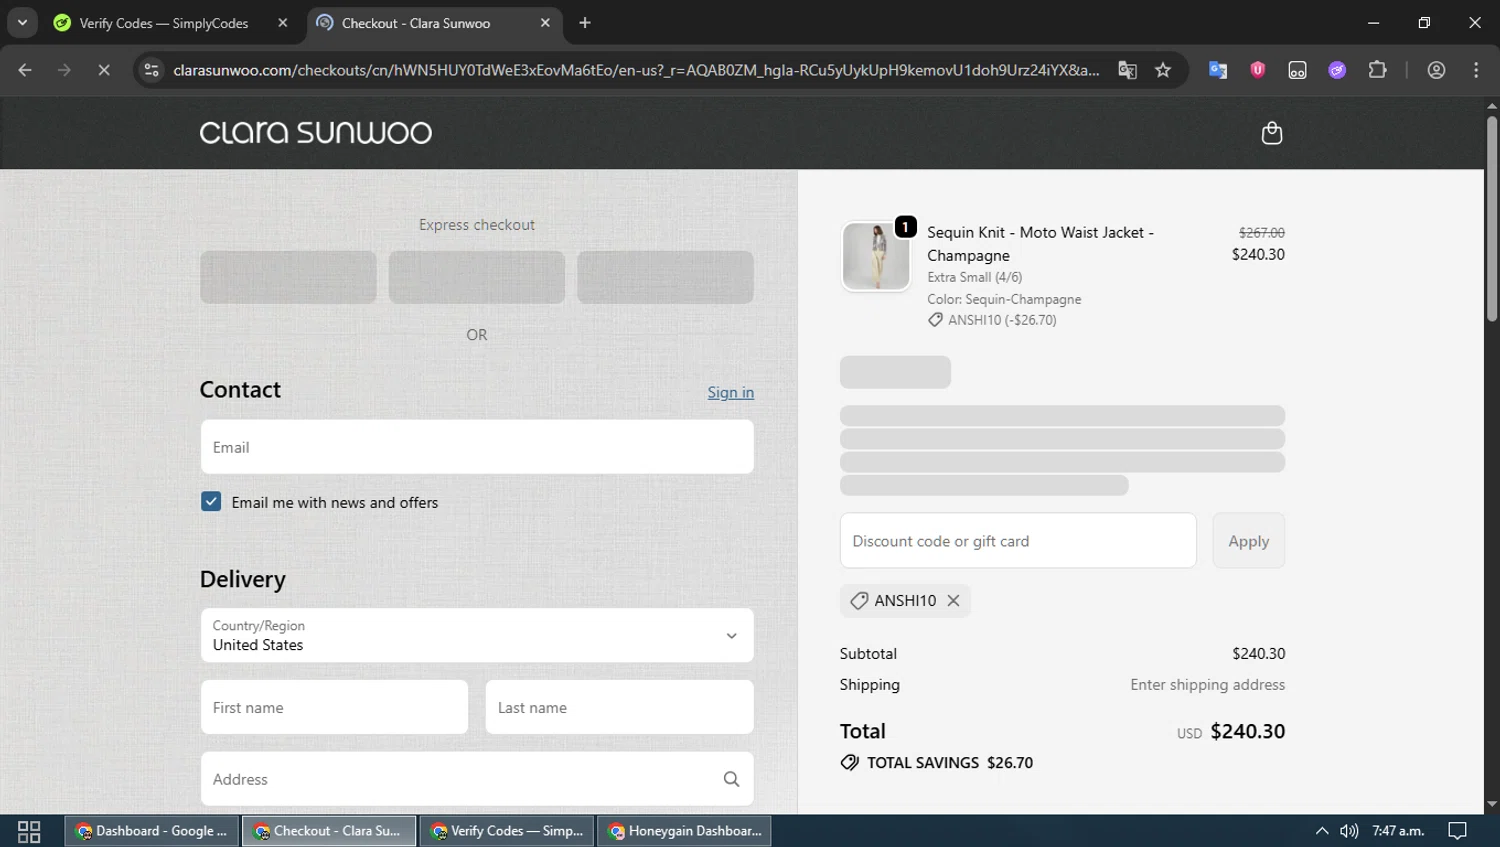Open the notification center icon
The image size is (1500, 847).
pos(1457,831)
